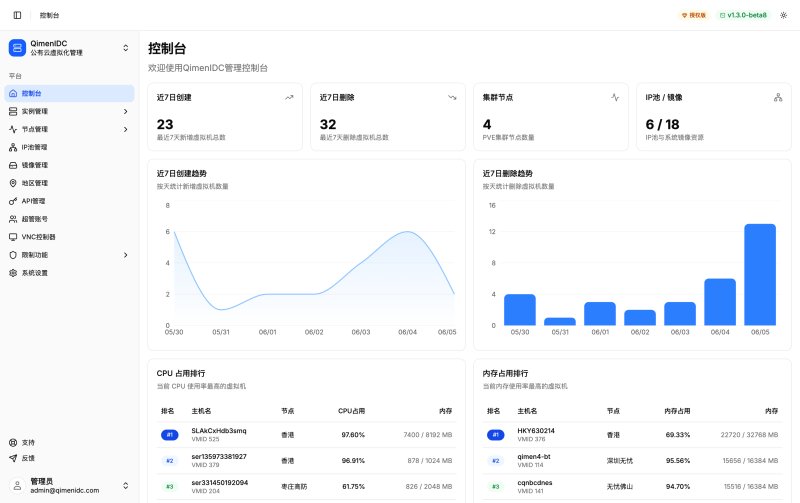
Task: Click the network icon beside IP池管理
Action: click(13, 147)
